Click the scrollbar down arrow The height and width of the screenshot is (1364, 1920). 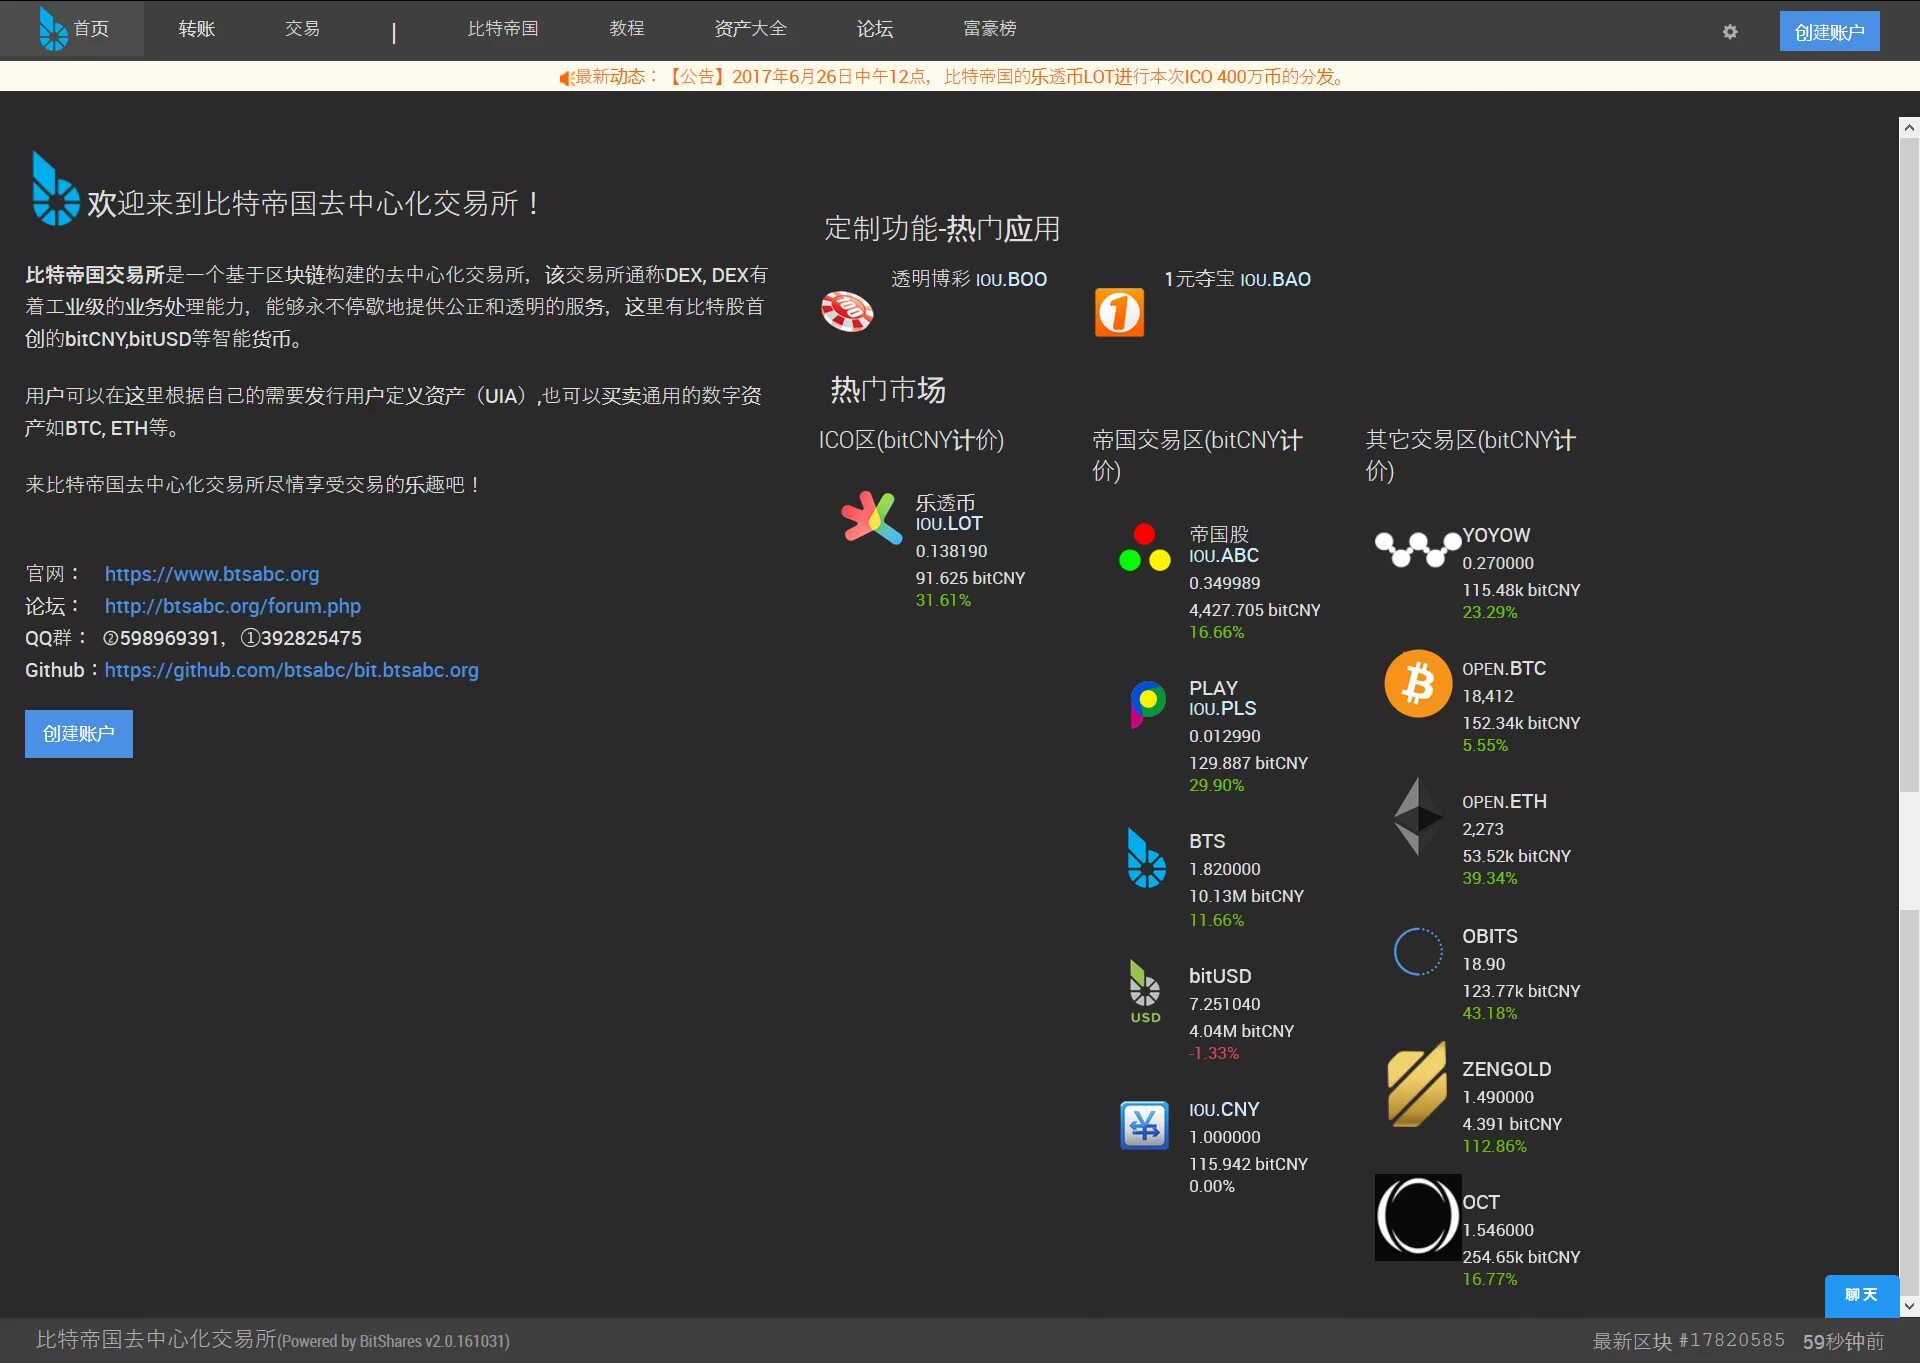1909,1307
